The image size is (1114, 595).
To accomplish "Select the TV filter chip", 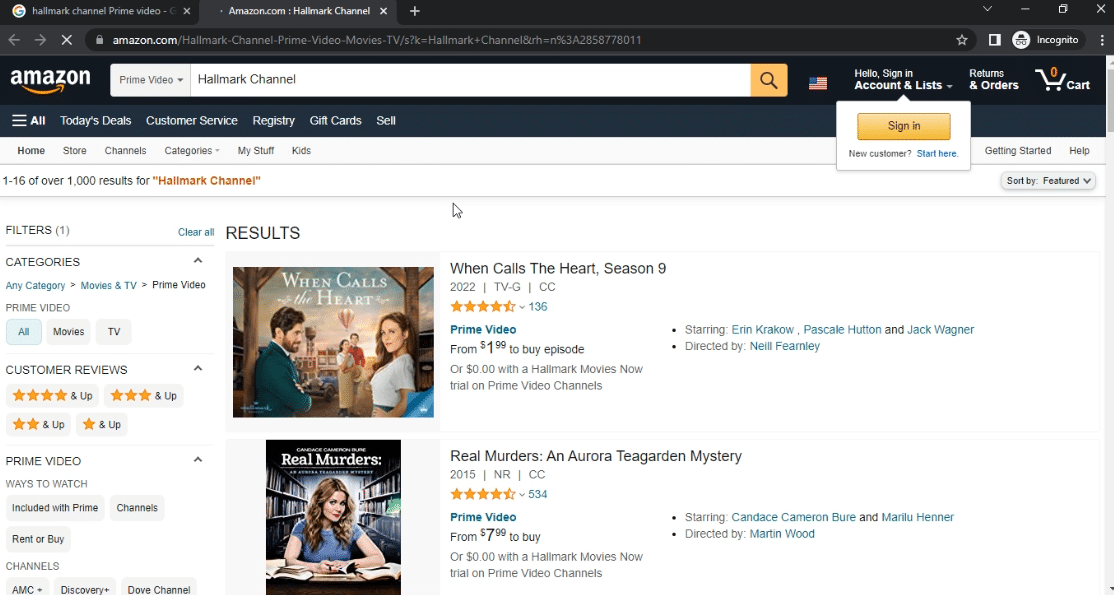I will pyautogui.click(x=114, y=332).
